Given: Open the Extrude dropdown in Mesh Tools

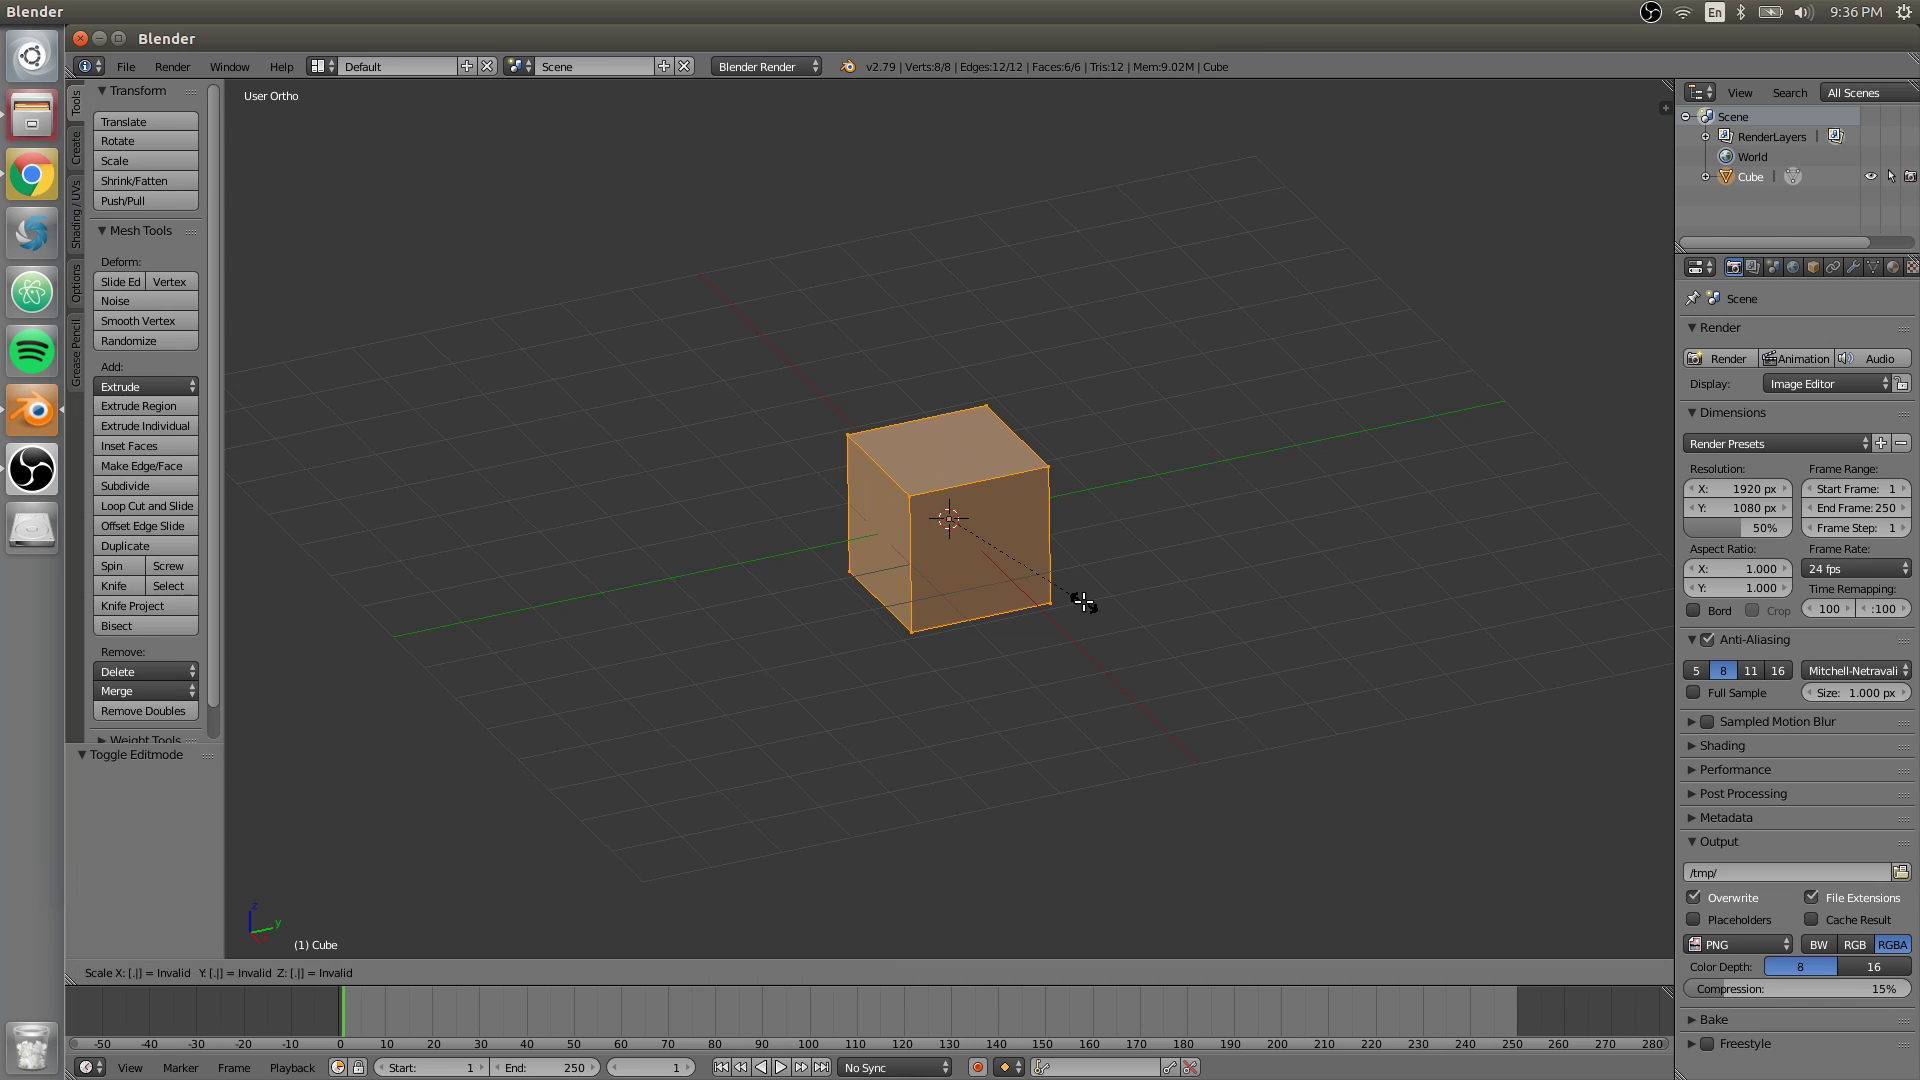Looking at the screenshot, I should [146, 386].
